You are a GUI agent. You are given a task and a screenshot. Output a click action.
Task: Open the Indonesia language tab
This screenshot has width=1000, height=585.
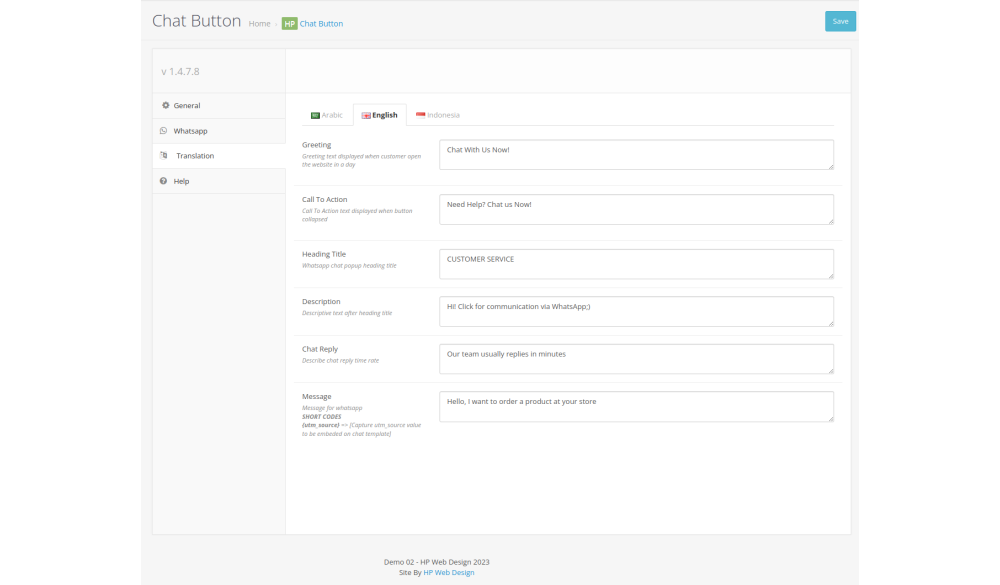pos(438,115)
